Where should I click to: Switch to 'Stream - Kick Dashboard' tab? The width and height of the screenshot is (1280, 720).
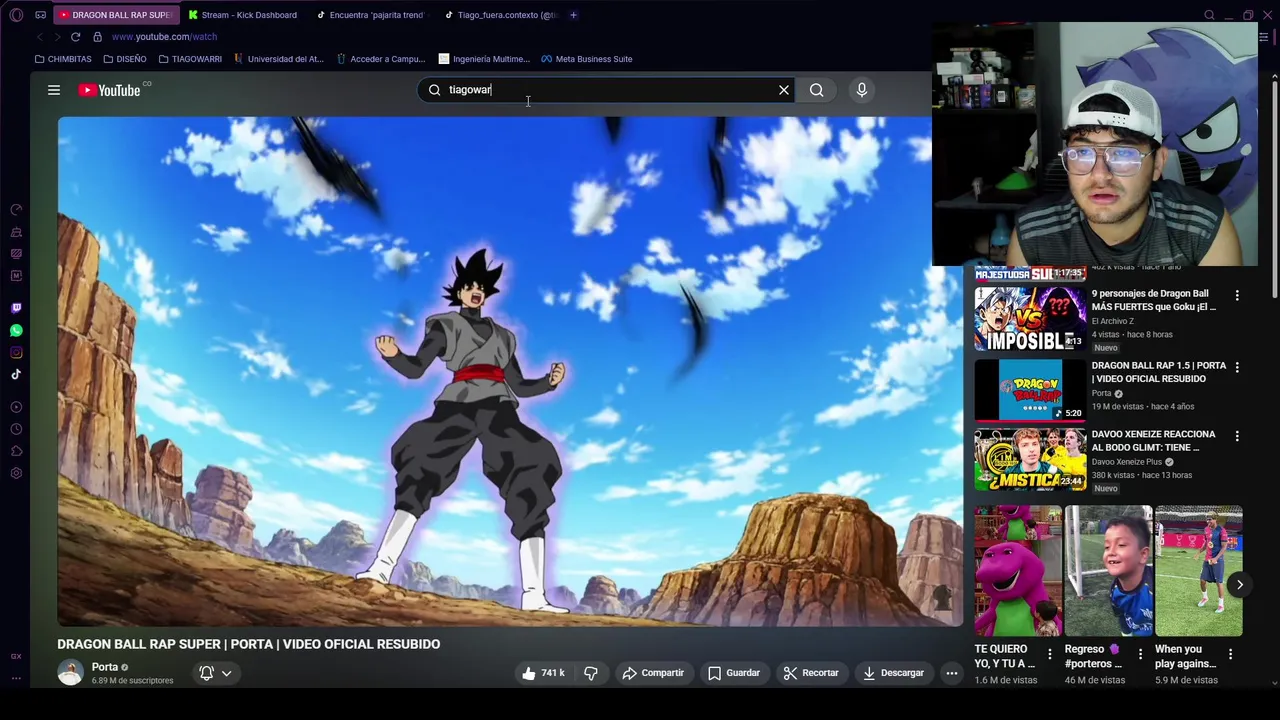click(x=242, y=15)
